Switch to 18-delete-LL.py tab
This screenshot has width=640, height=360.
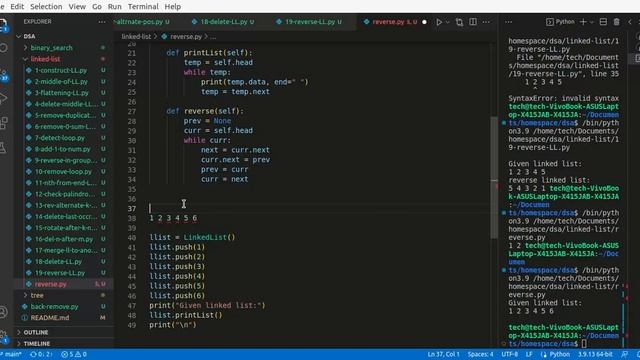(223, 22)
